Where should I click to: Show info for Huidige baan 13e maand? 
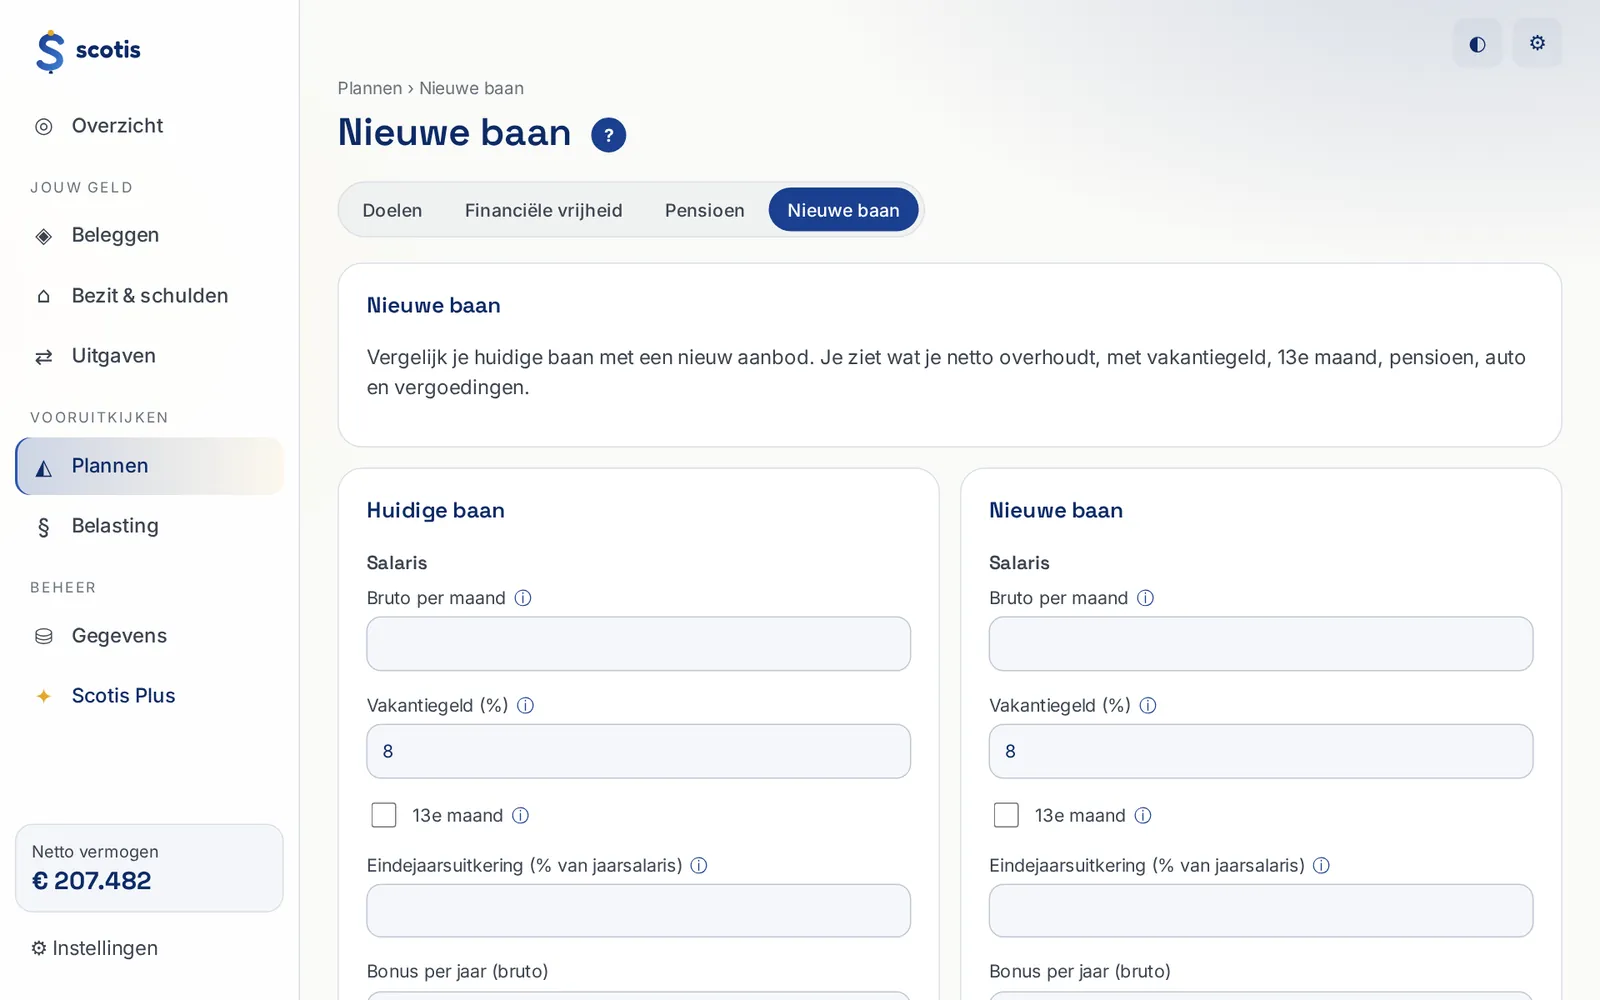click(520, 816)
